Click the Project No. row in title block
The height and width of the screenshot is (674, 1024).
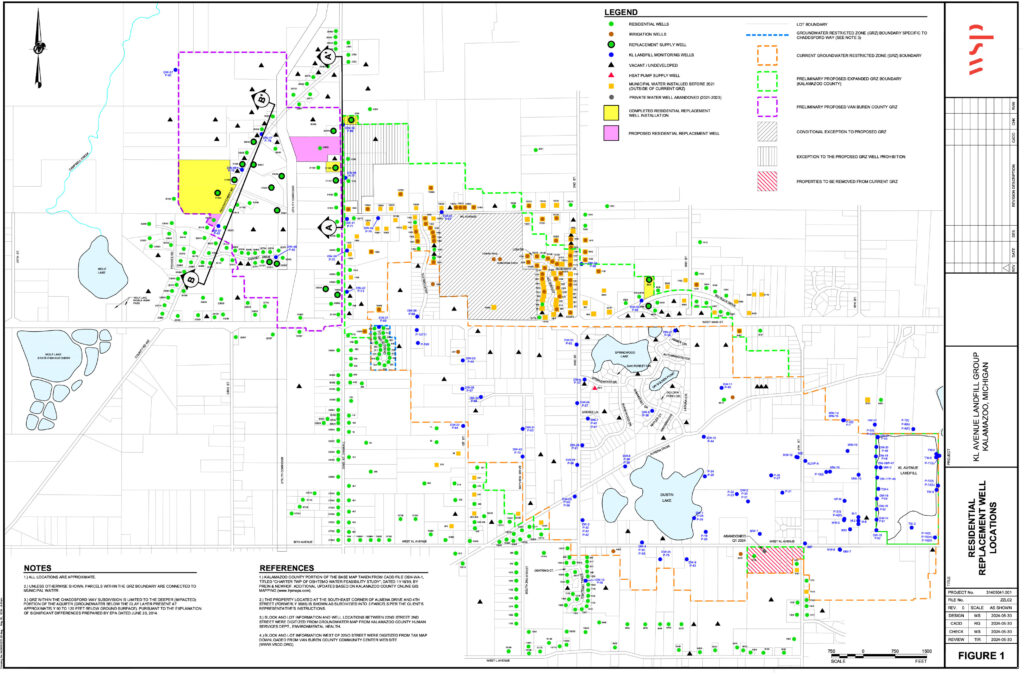[x=980, y=592]
